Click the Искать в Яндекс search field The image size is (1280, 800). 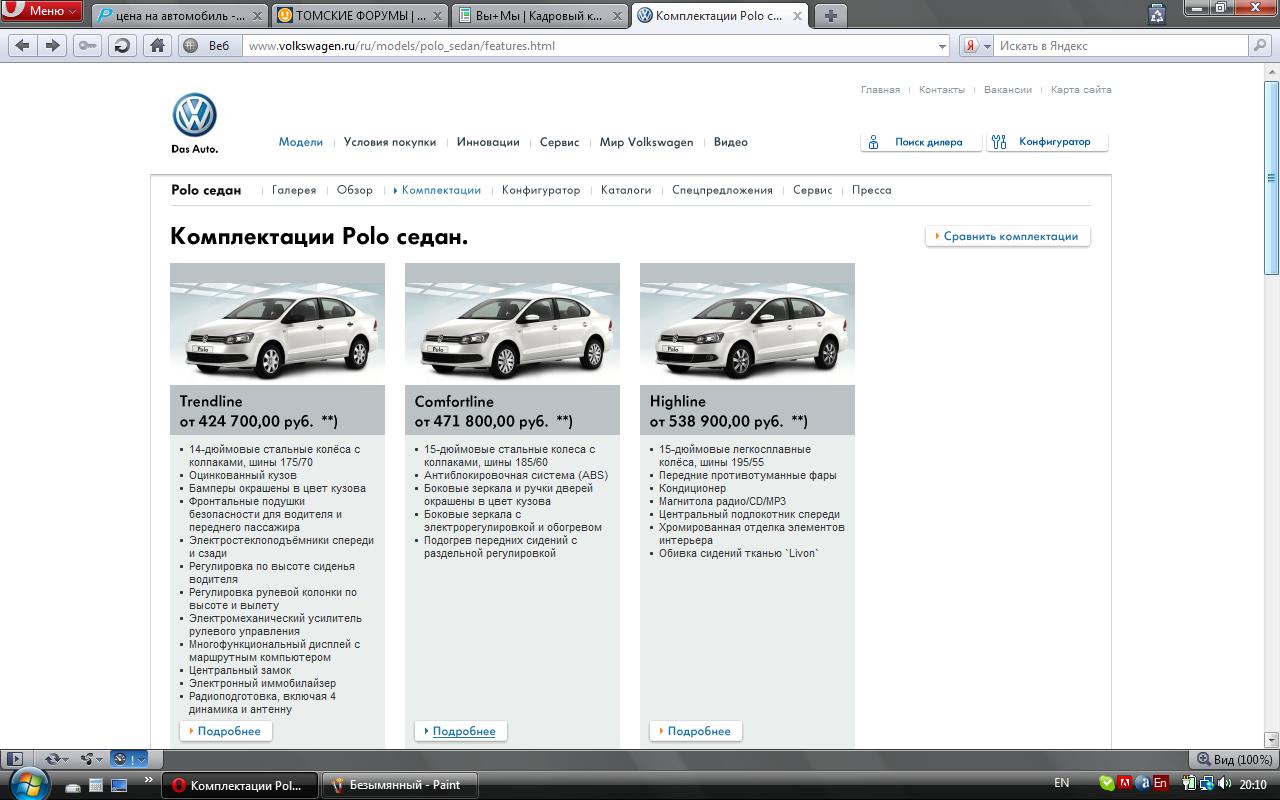(1120, 46)
